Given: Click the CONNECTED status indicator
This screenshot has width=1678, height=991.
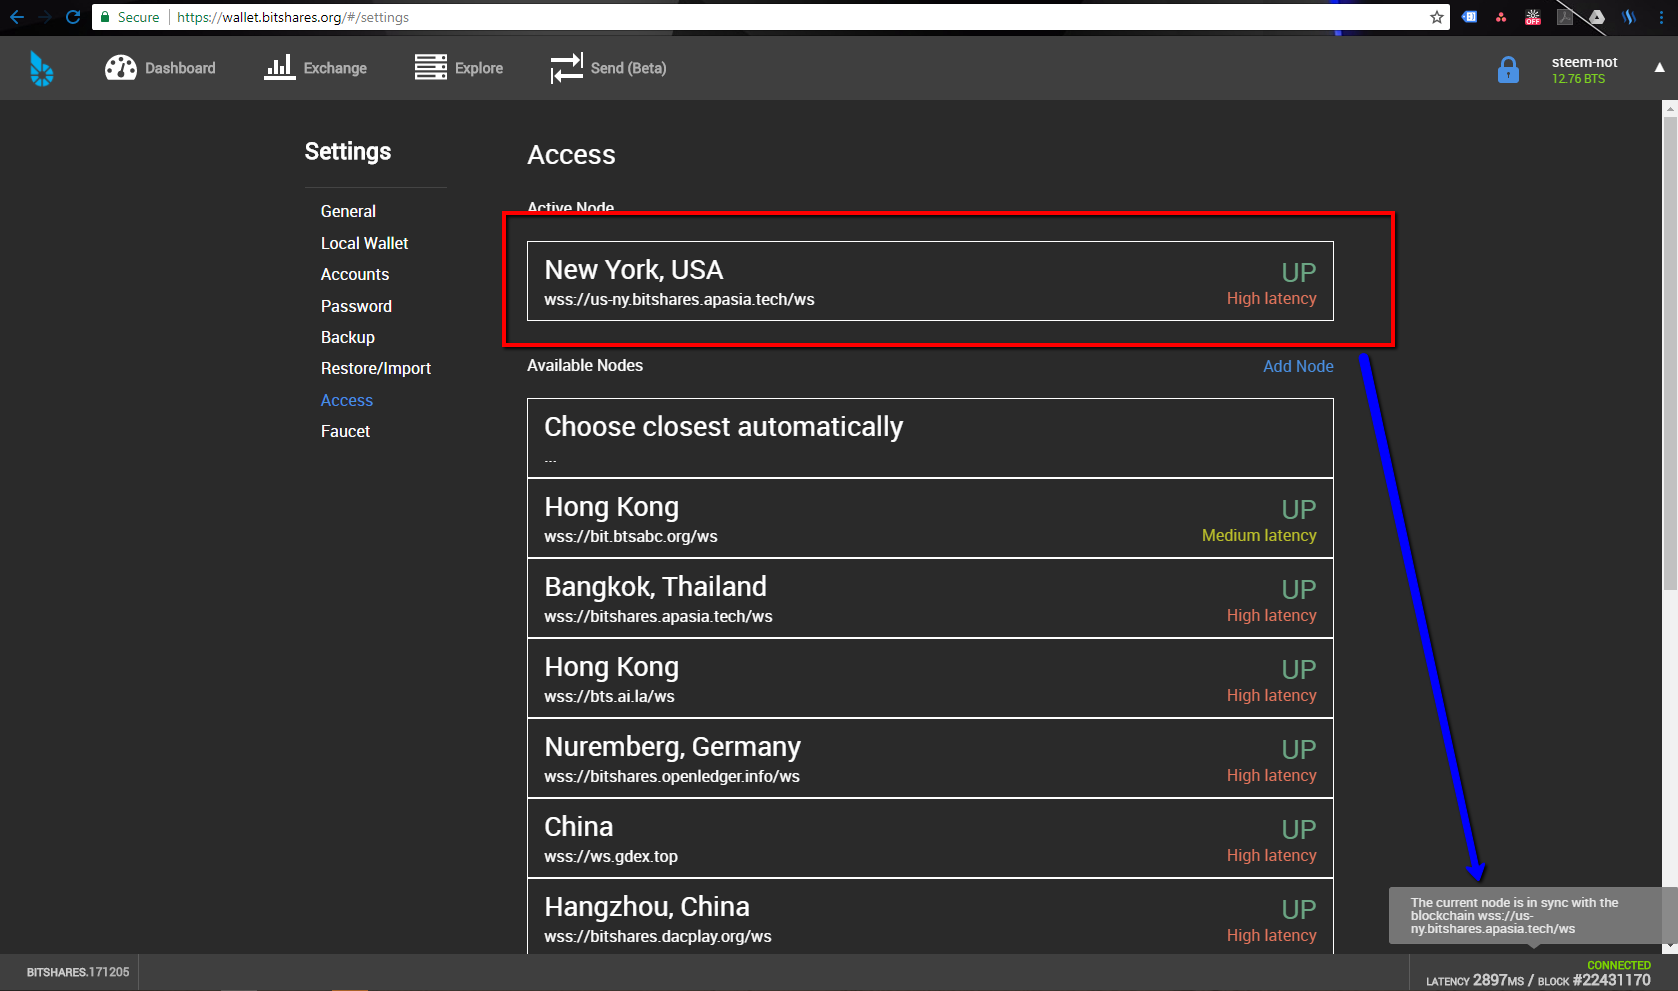Looking at the screenshot, I should pos(1619,965).
